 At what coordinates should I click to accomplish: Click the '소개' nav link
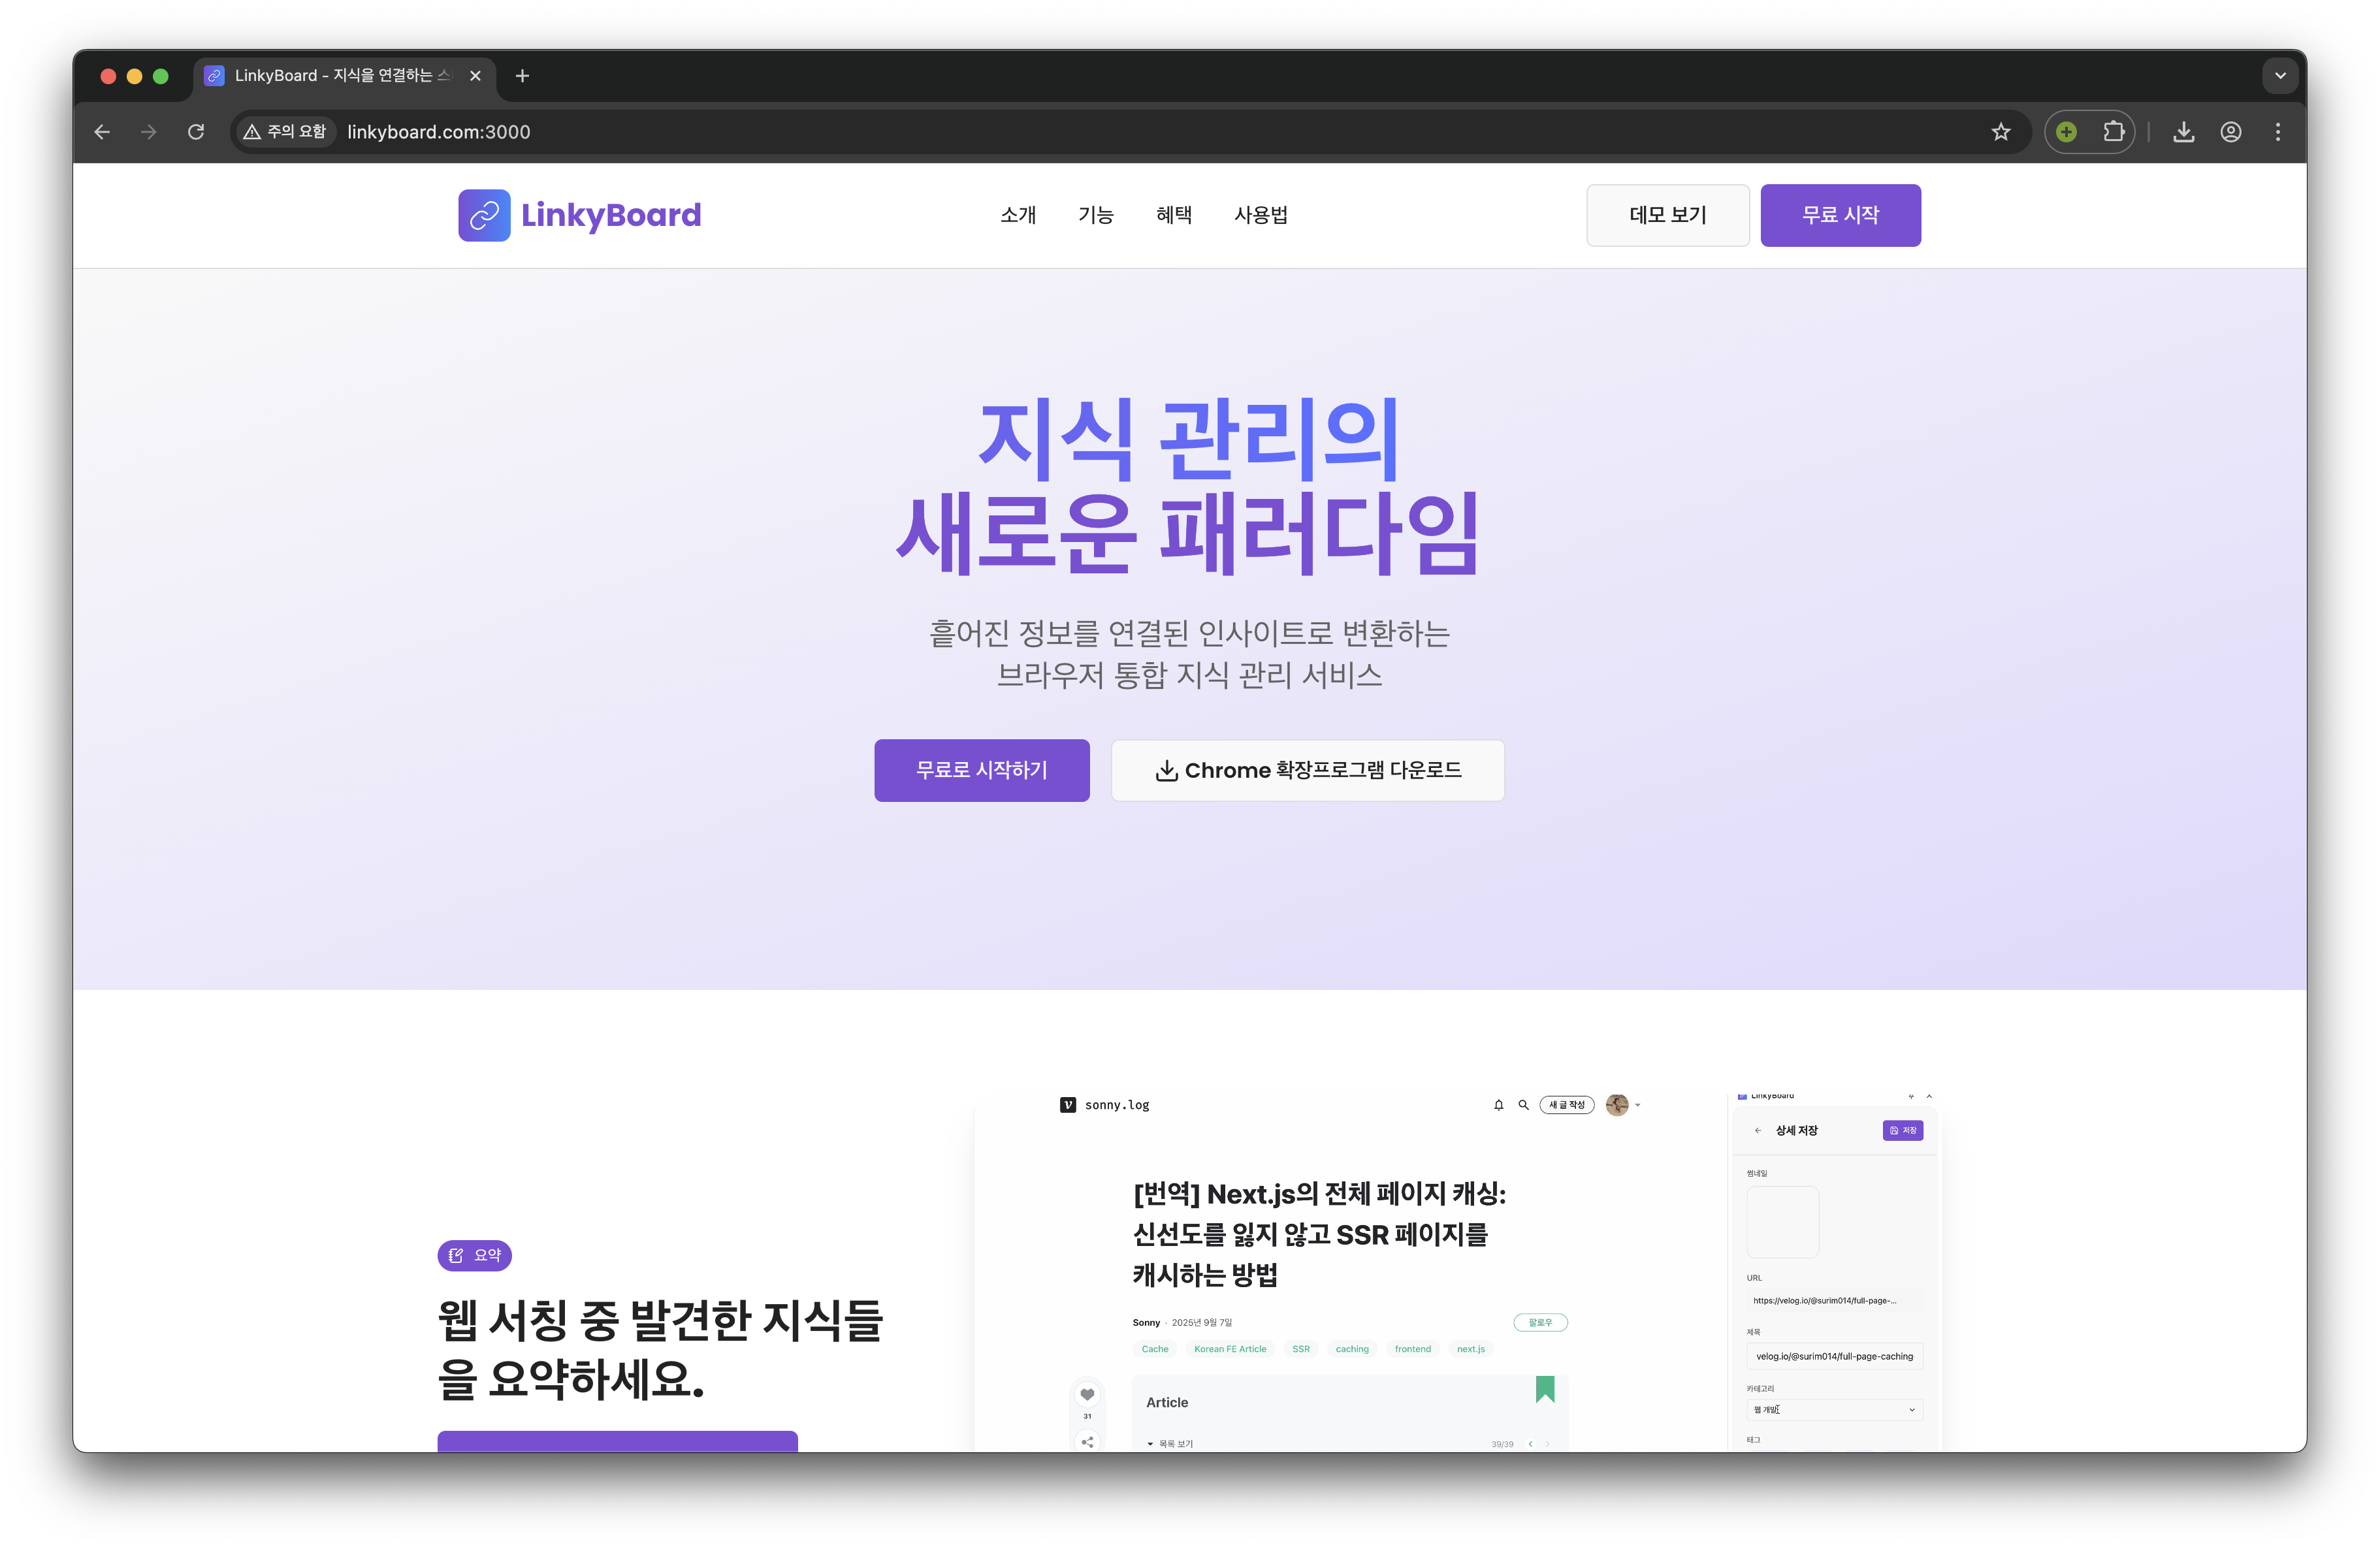tap(1018, 215)
